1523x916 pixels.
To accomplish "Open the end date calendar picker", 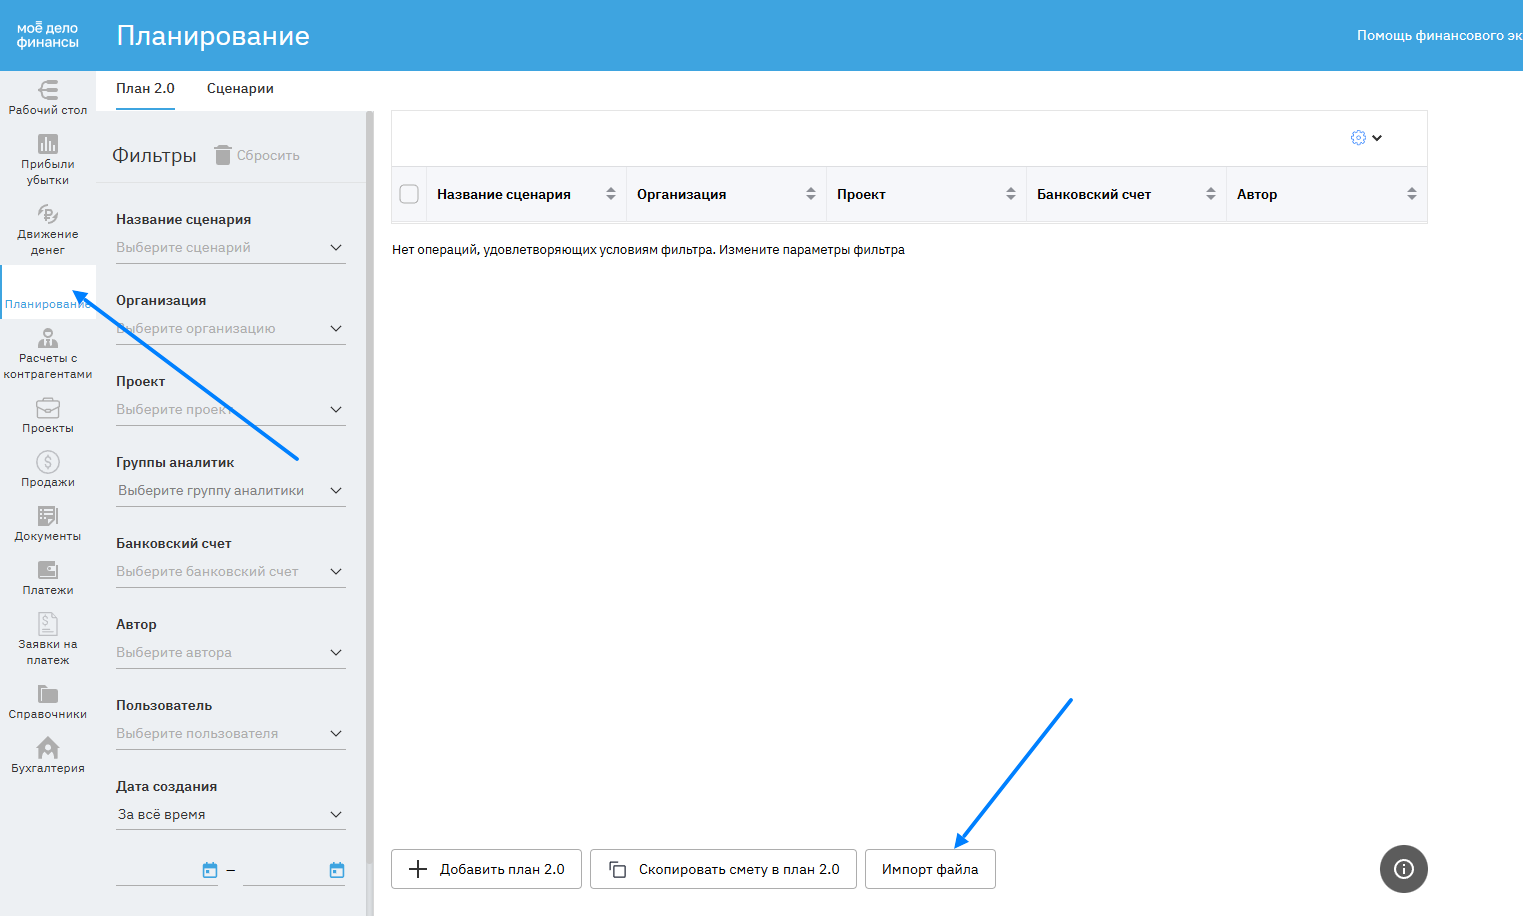I will [337, 870].
